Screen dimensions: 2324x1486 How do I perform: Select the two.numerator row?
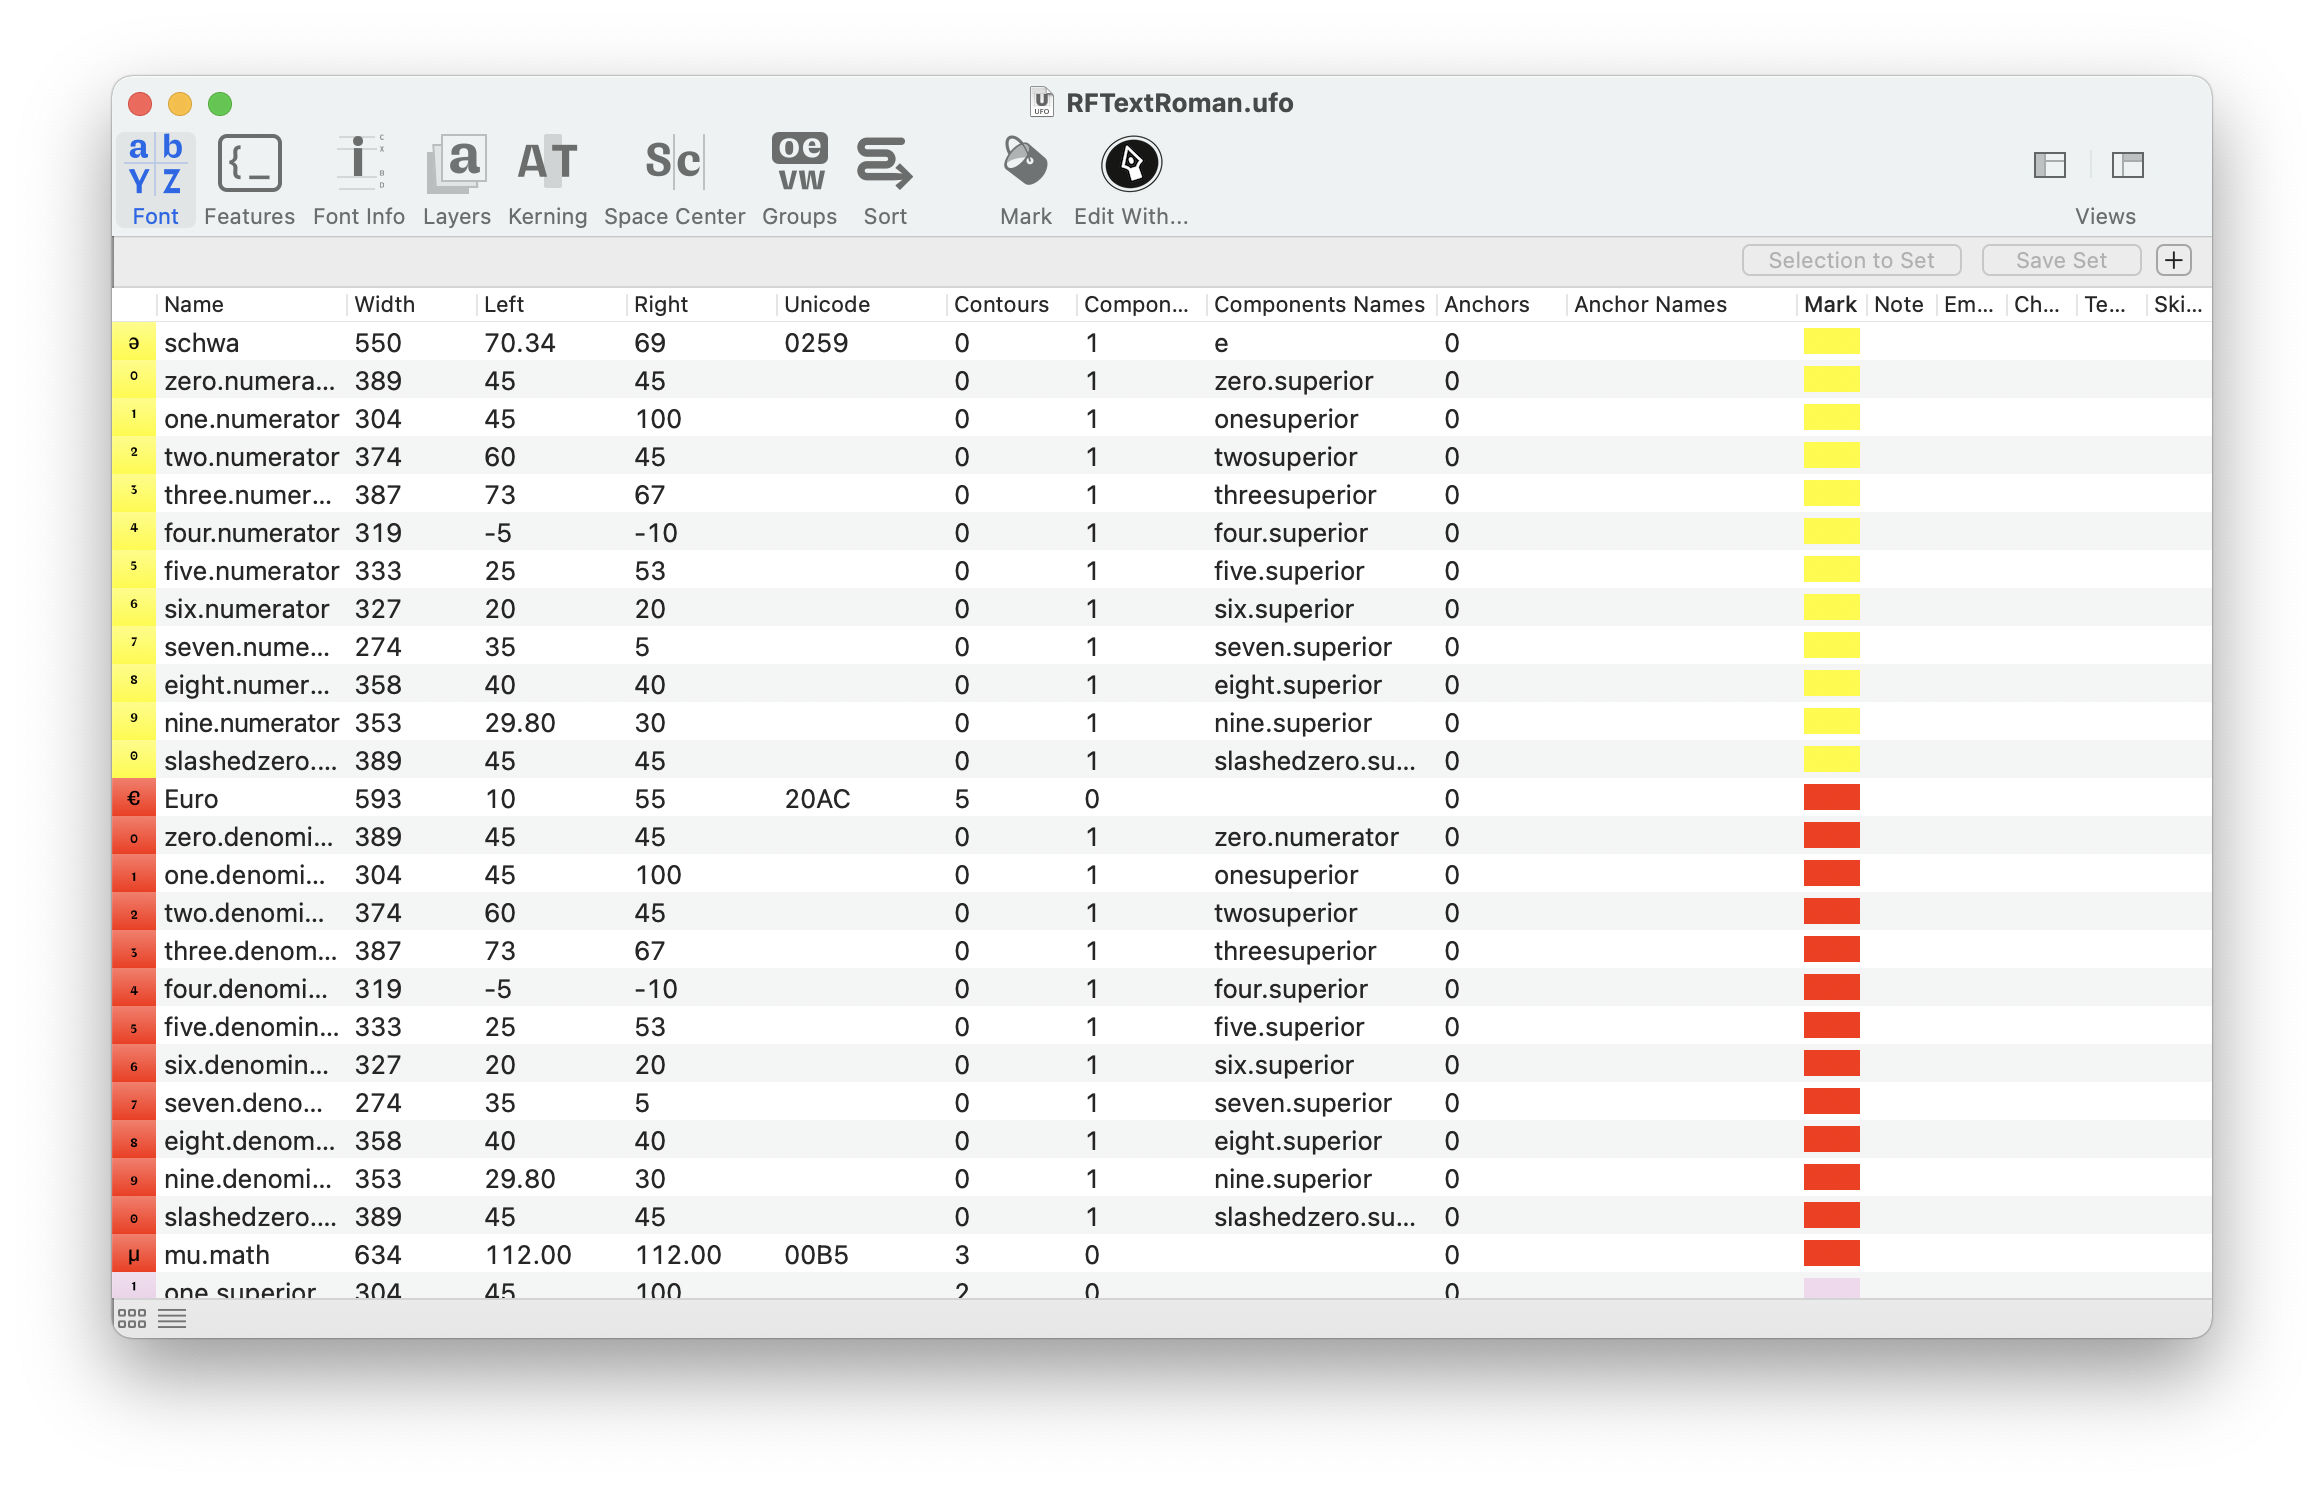1162,456
